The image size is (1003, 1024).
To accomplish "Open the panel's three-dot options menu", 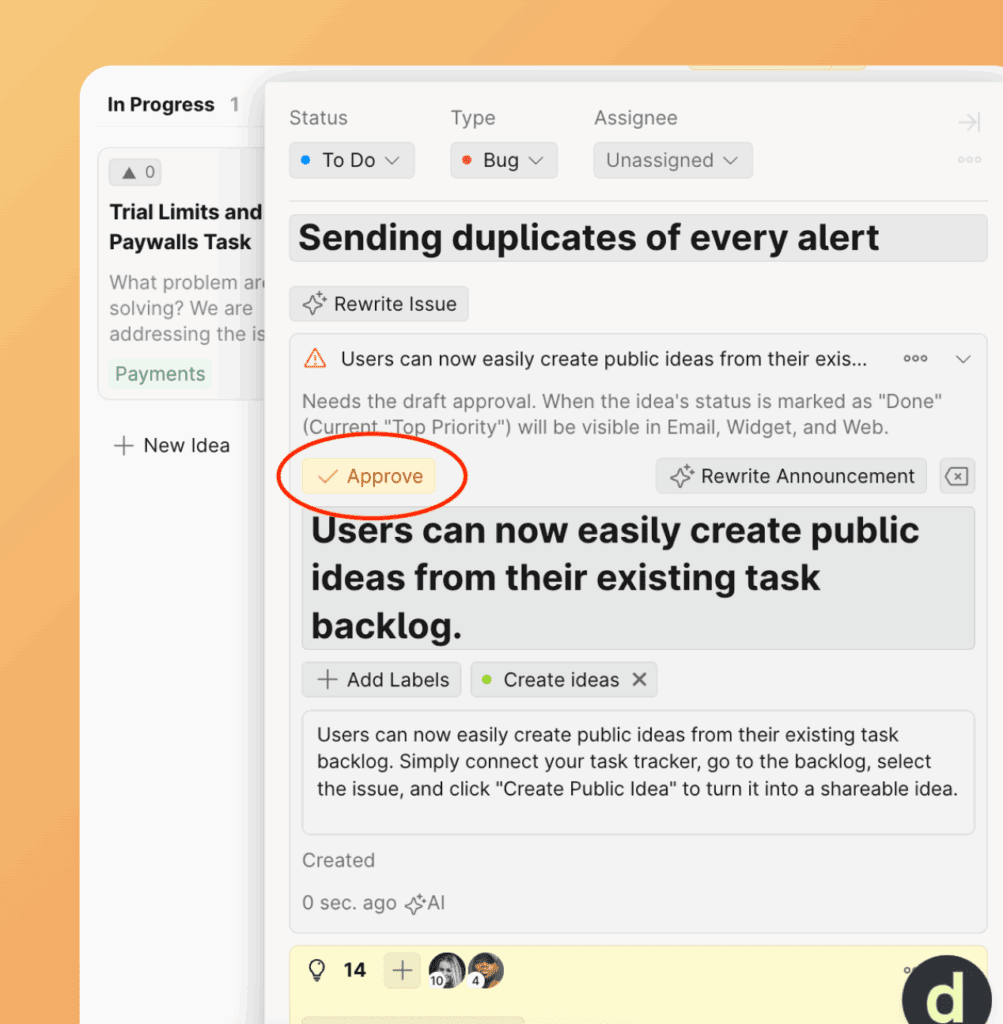I will (x=968, y=160).
